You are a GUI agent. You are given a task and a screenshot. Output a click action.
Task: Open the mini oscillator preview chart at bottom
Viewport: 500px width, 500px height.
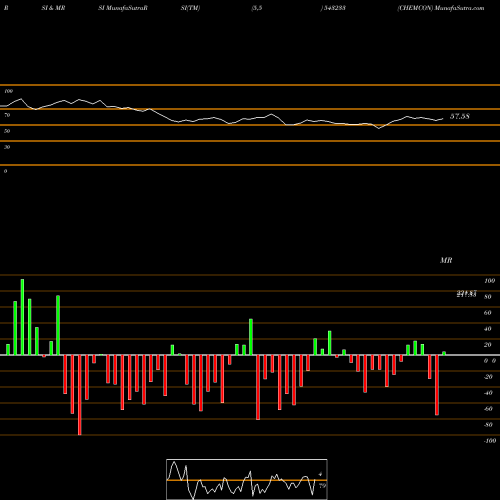tap(247, 479)
